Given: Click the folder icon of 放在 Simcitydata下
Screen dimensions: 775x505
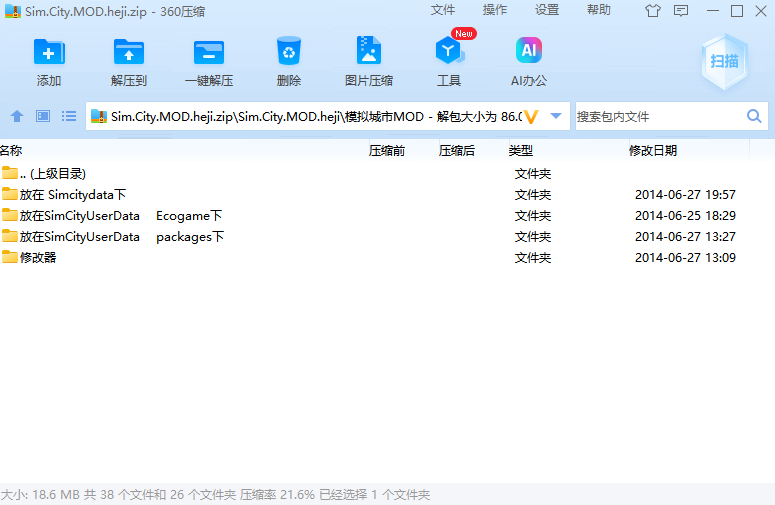Looking at the screenshot, I should (x=9, y=194).
